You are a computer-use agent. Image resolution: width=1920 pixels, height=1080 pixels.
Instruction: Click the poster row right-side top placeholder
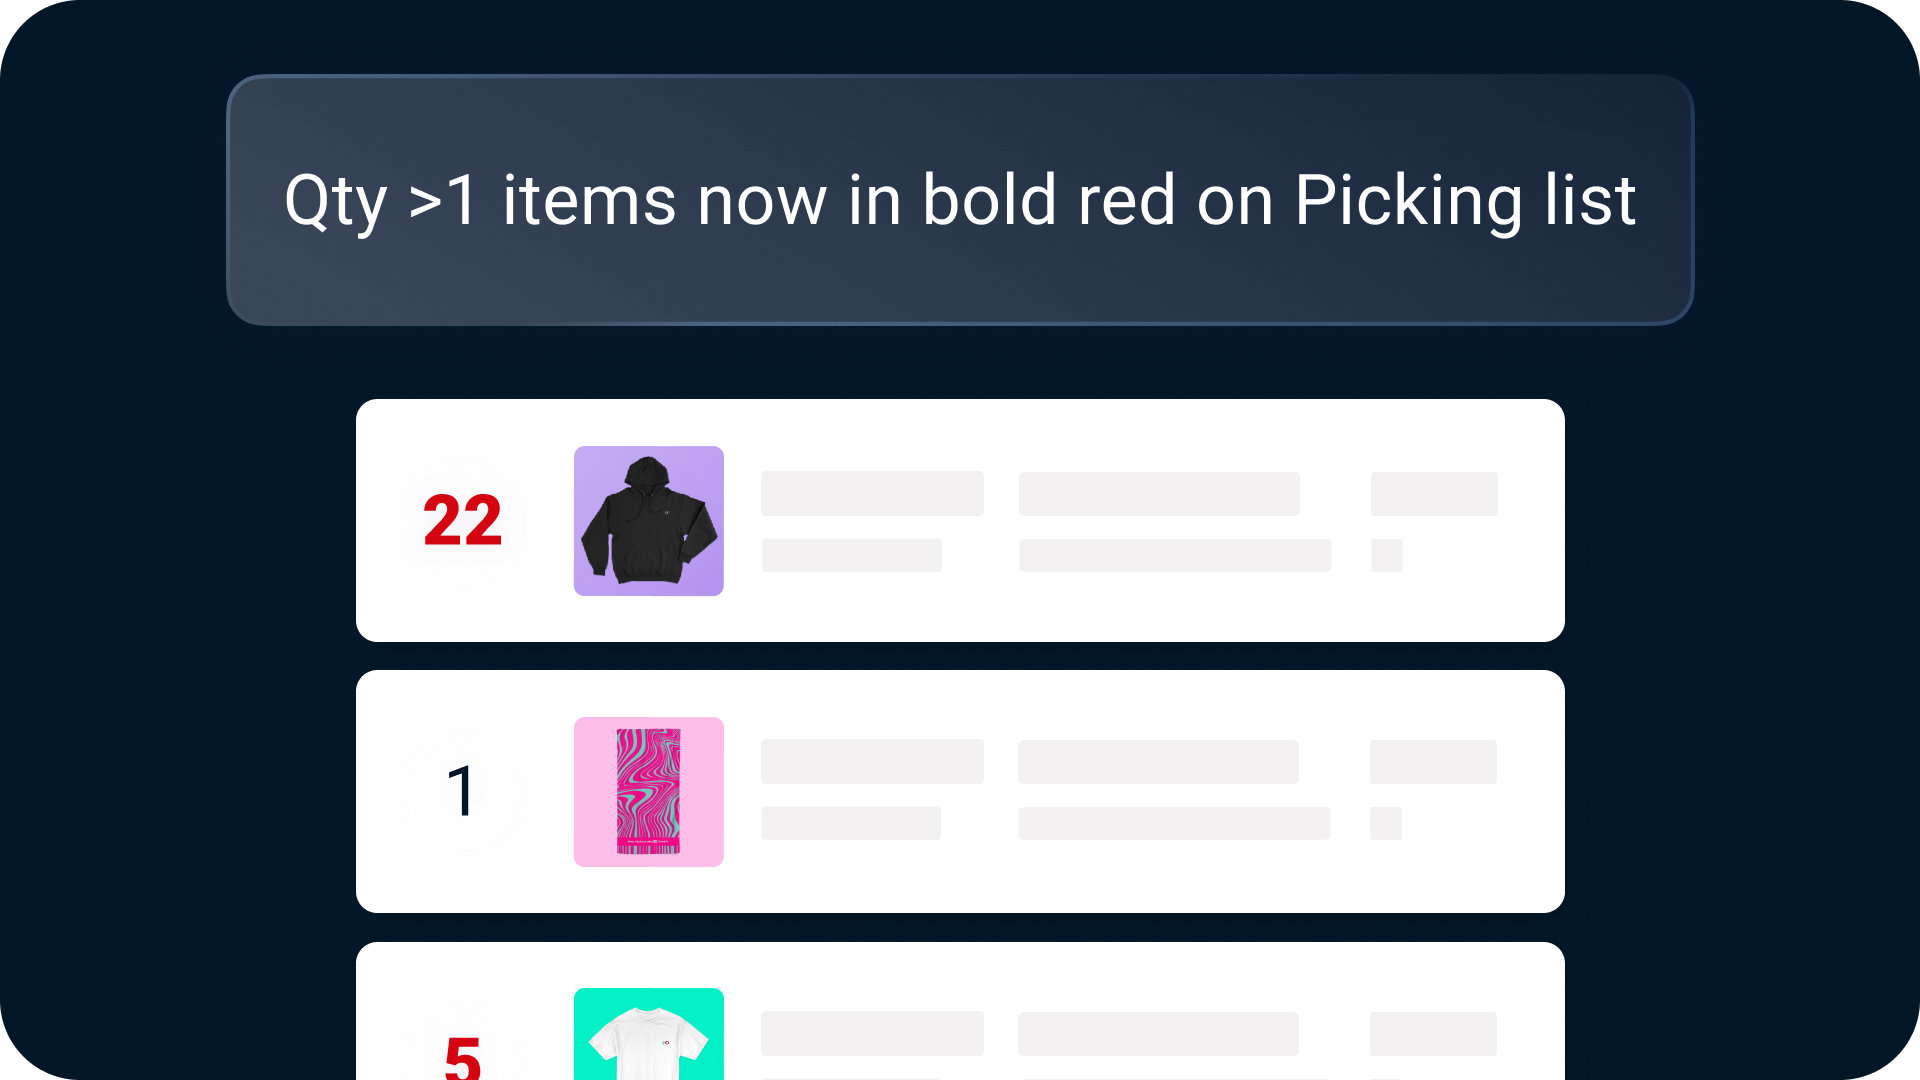[x=1433, y=762]
